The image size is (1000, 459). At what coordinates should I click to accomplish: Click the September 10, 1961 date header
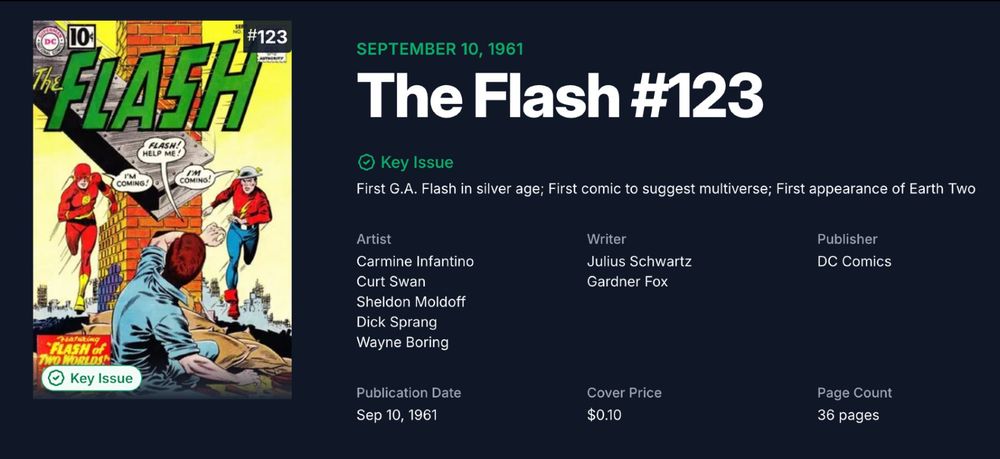point(440,49)
